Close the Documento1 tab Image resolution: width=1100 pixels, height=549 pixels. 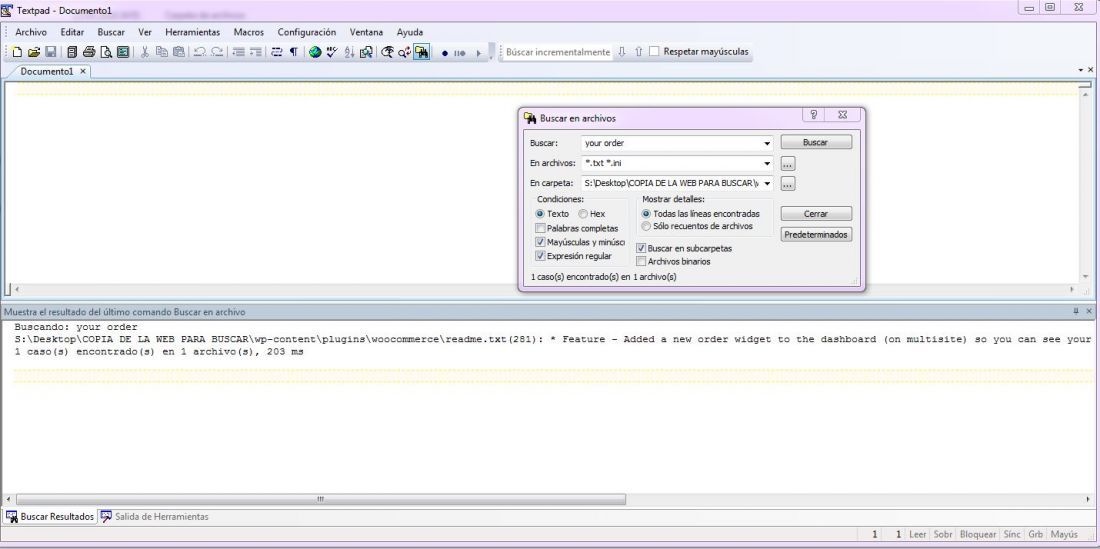pos(83,72)
